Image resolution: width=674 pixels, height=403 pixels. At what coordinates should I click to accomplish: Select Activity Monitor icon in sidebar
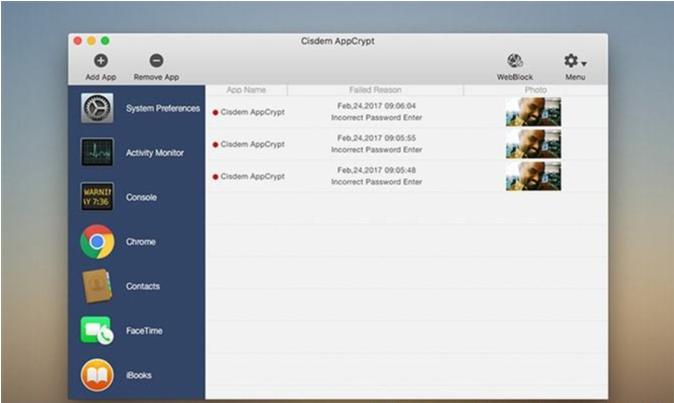tap(97, 152)
